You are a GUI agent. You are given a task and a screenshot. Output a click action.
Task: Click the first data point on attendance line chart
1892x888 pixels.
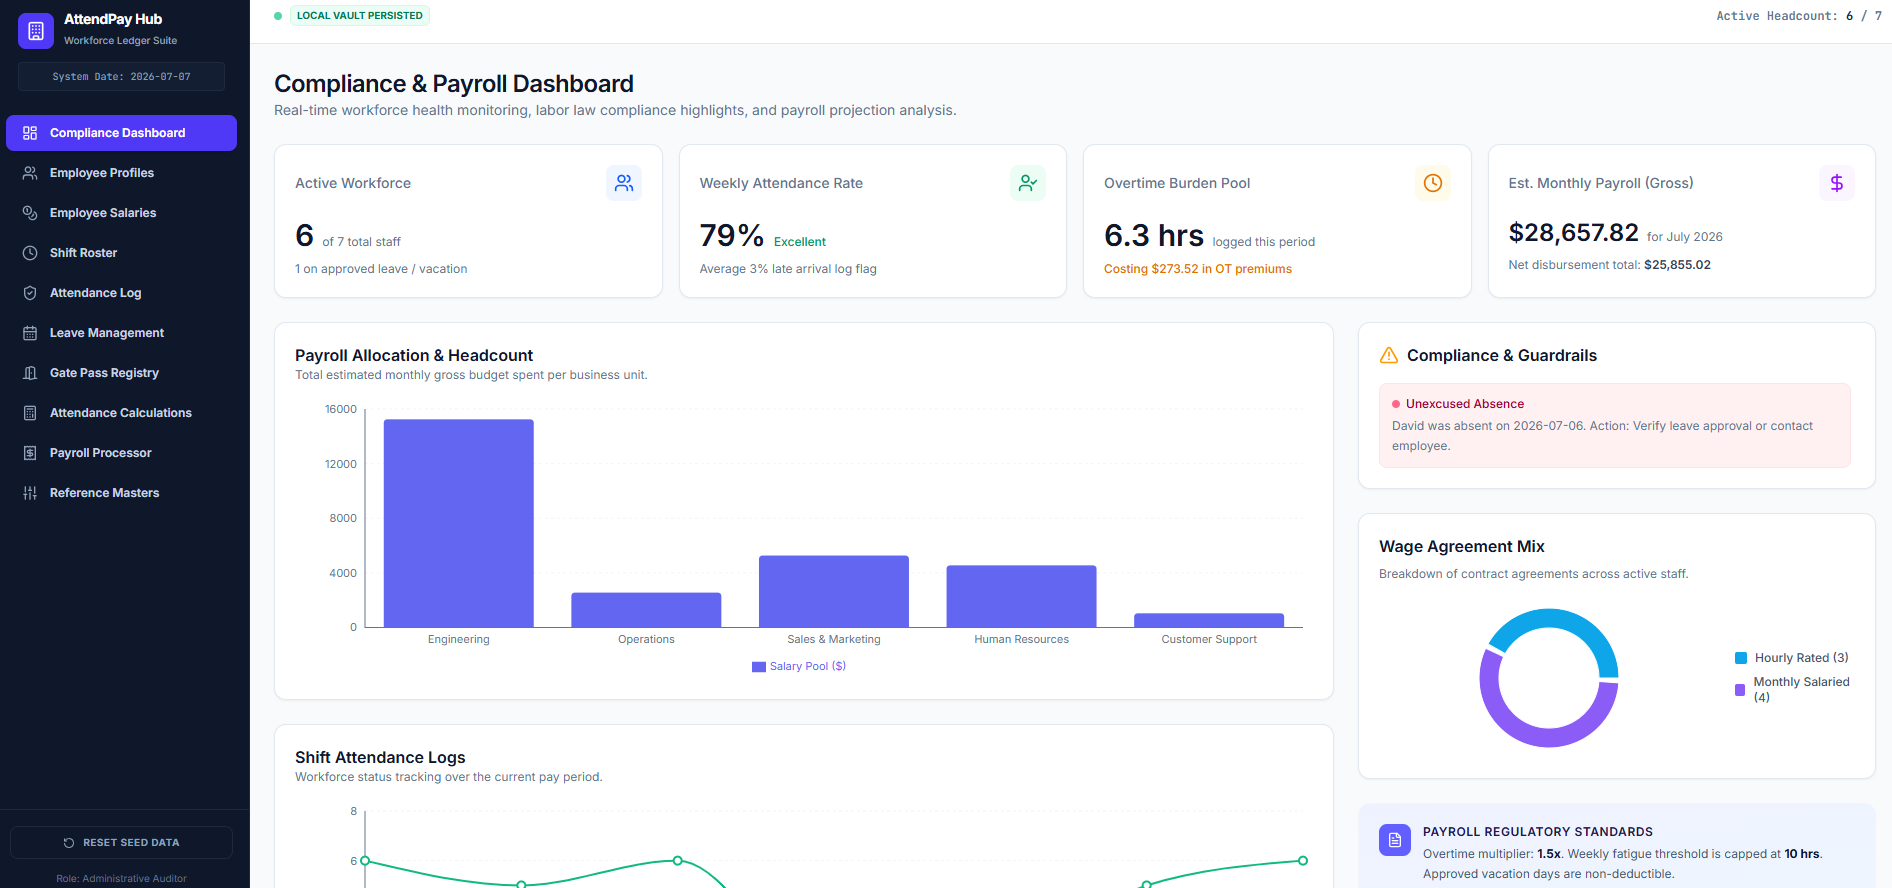click(x=365, y=861)
